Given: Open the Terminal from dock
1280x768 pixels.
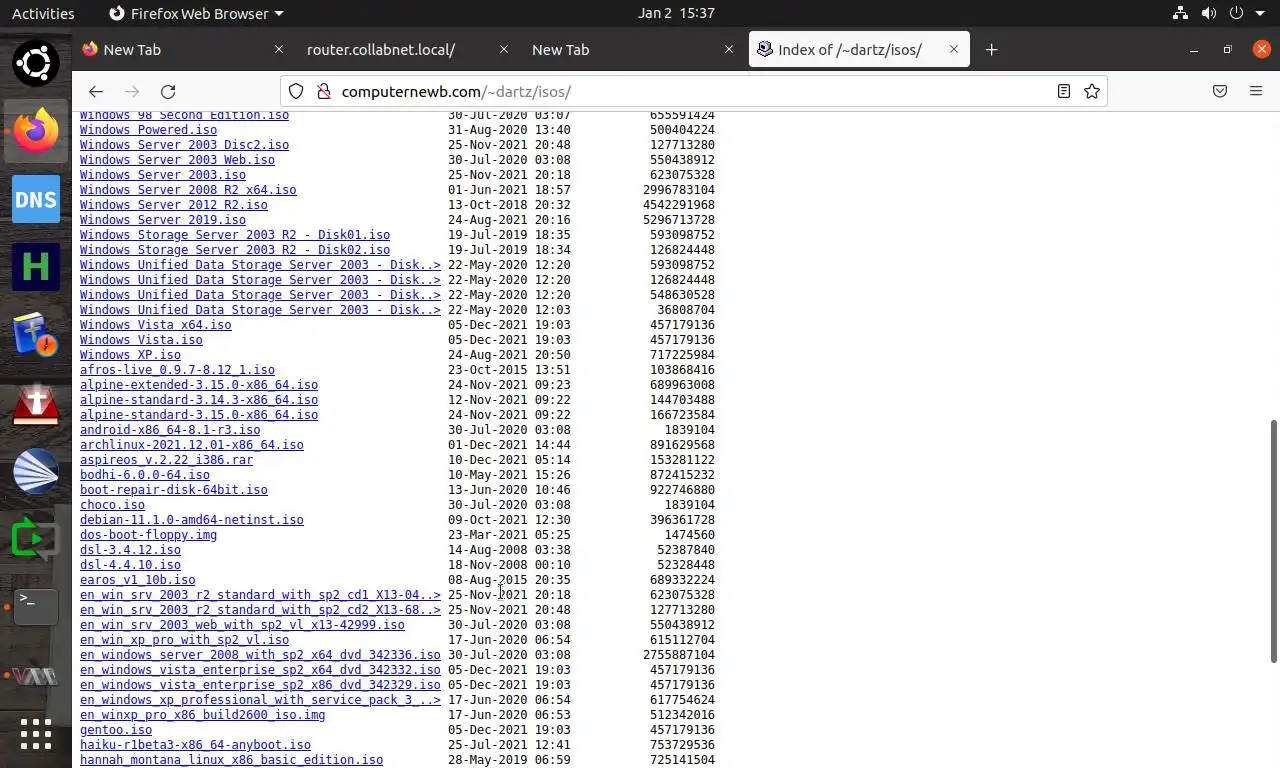Looking at the screenshot, I should point(36,607).
